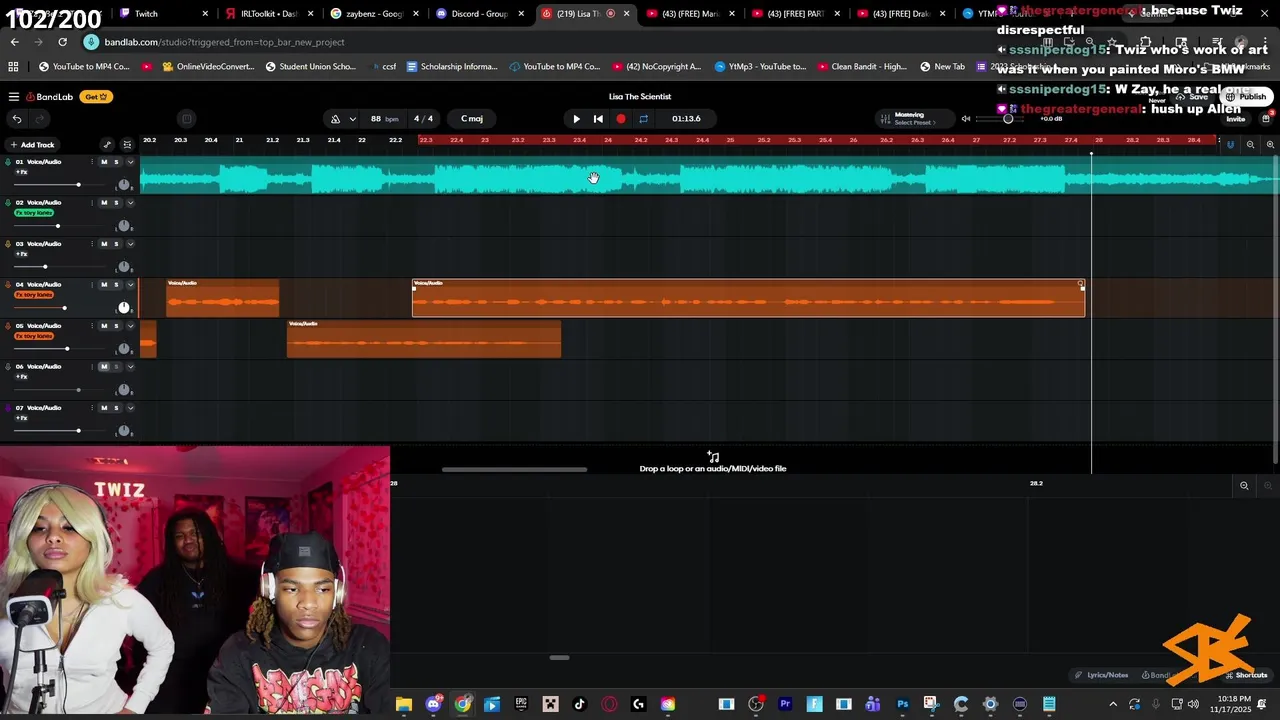Click Add Track button

(32, 145)
